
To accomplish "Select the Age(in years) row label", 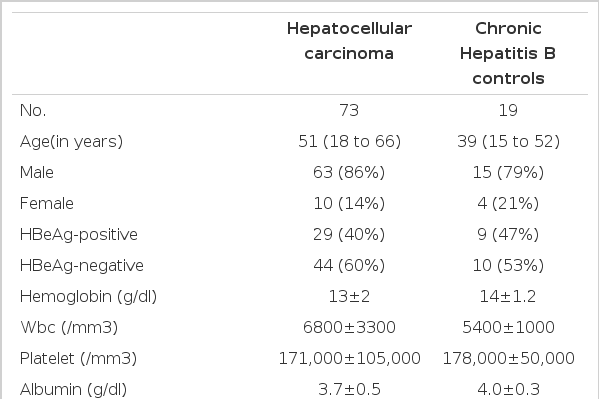I will tap(71, 141).
